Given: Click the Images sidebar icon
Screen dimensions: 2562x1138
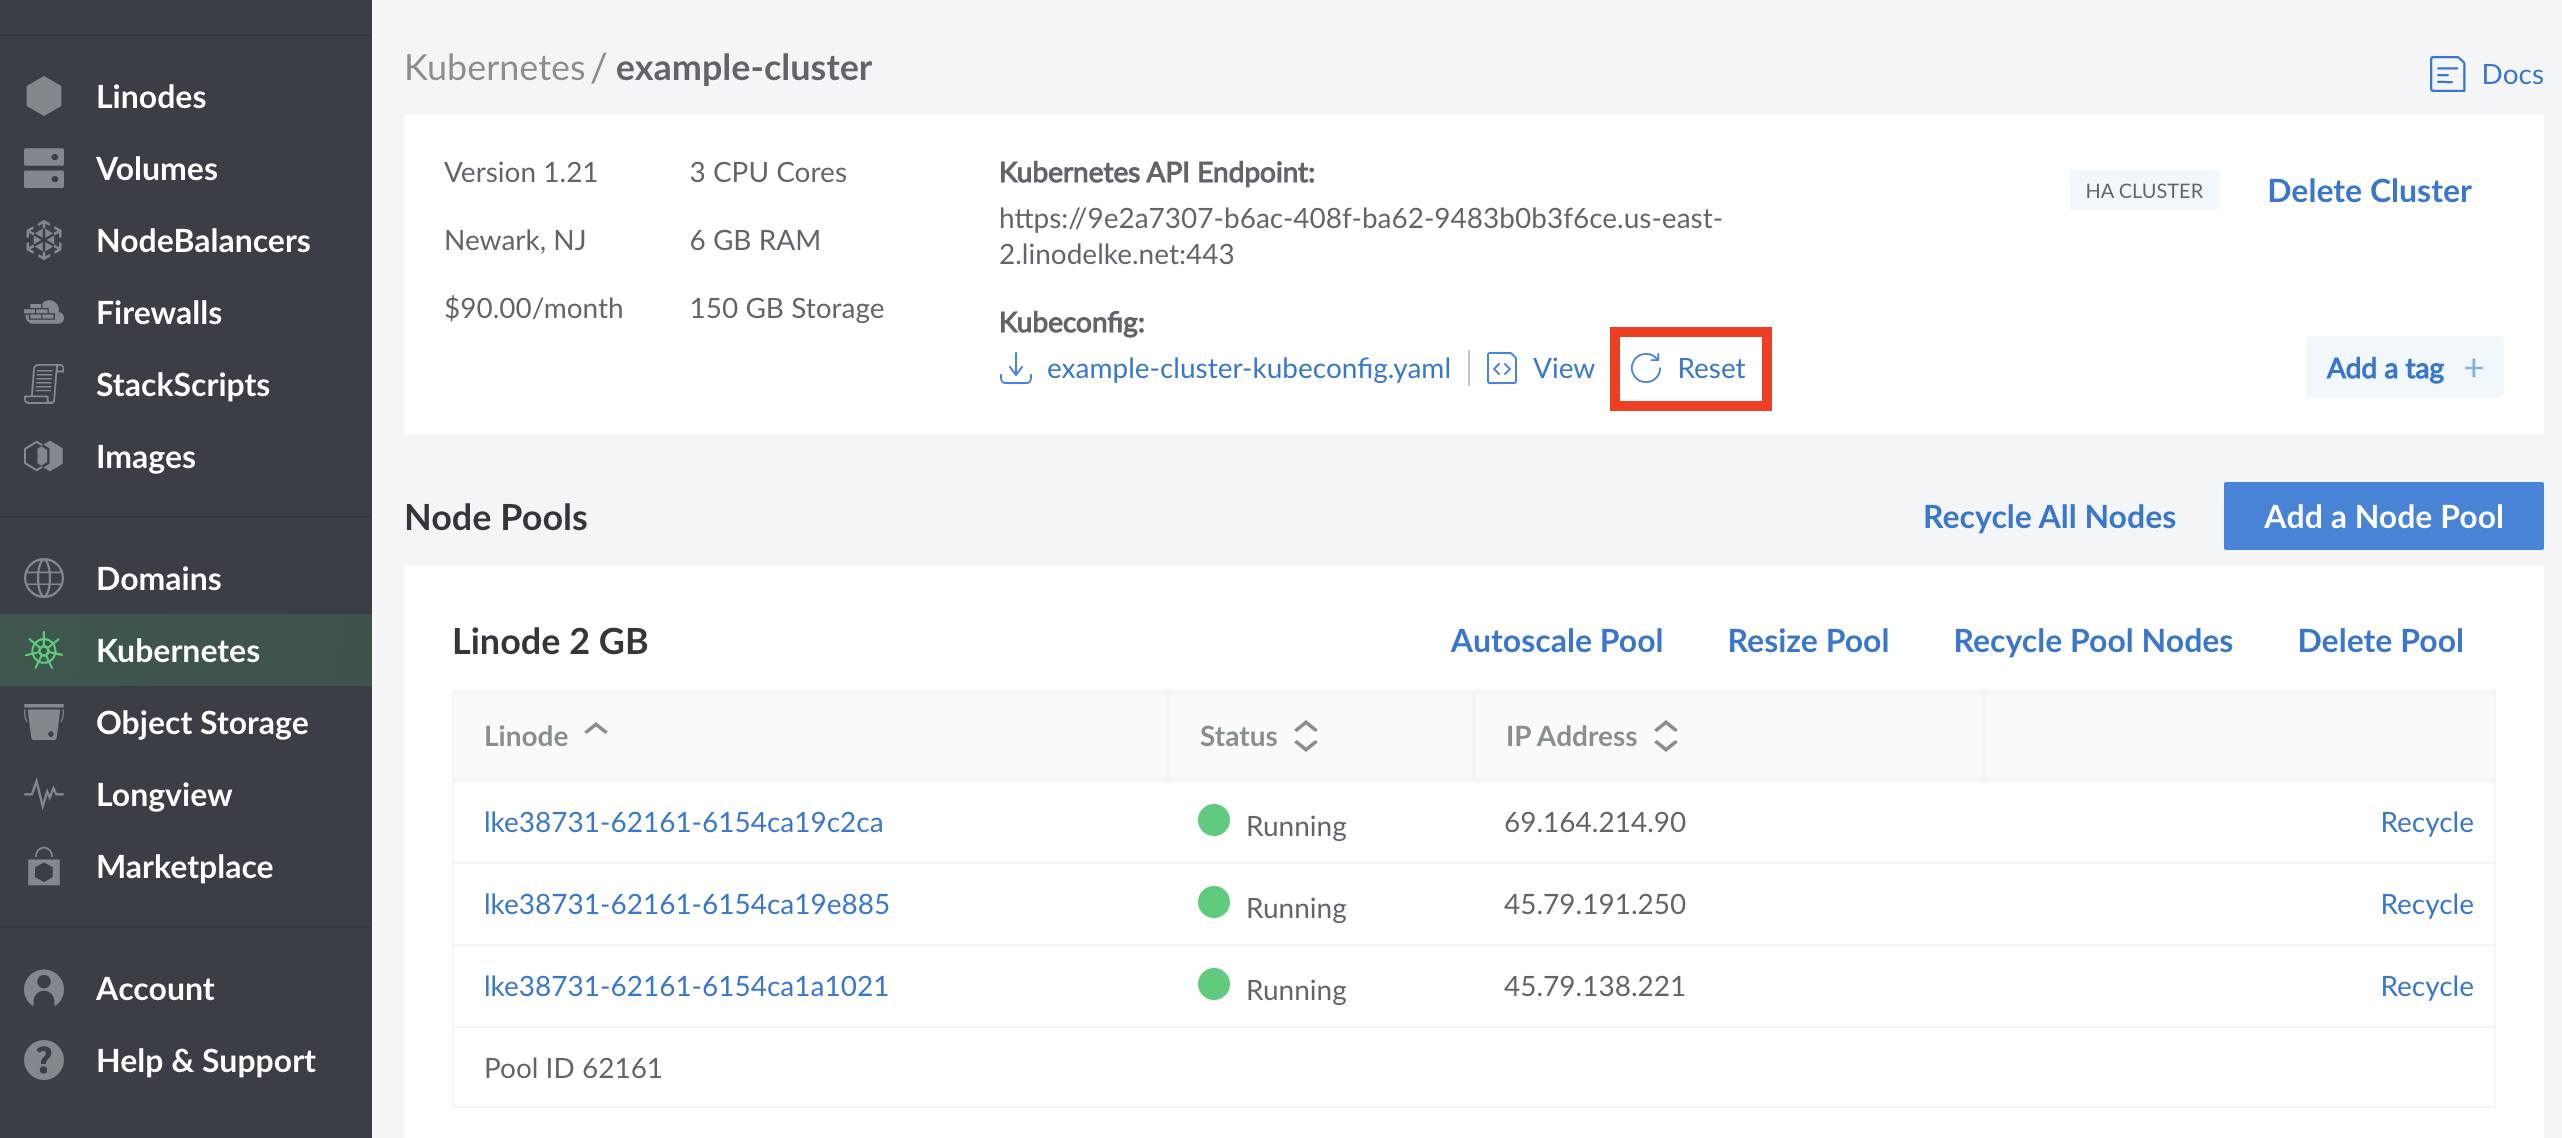Looking at the screenshot, I should click(x=44, y=456).
